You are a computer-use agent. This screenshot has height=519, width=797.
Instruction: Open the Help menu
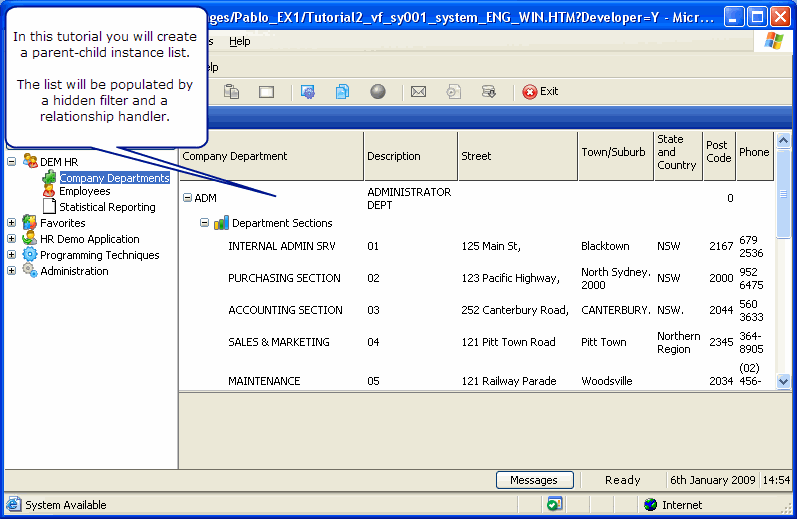coord(239,41)
